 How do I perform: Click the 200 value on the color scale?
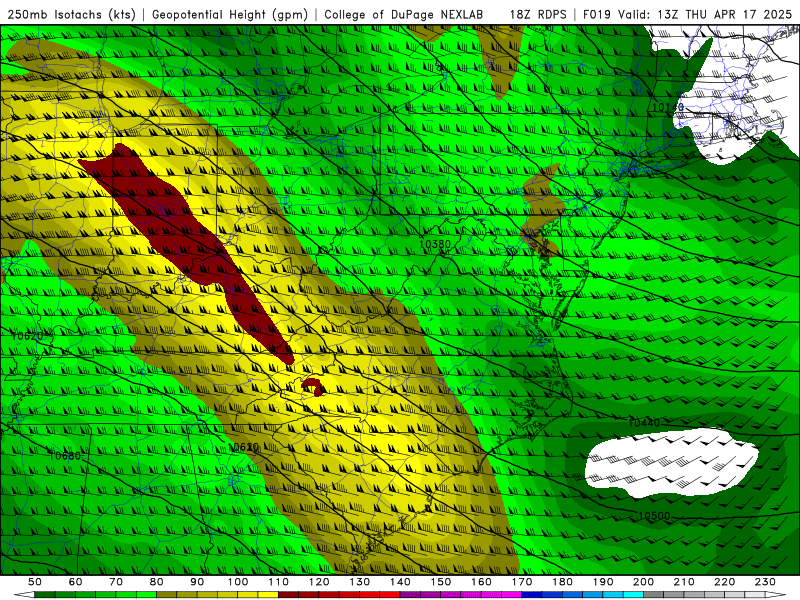click(643, 582)
